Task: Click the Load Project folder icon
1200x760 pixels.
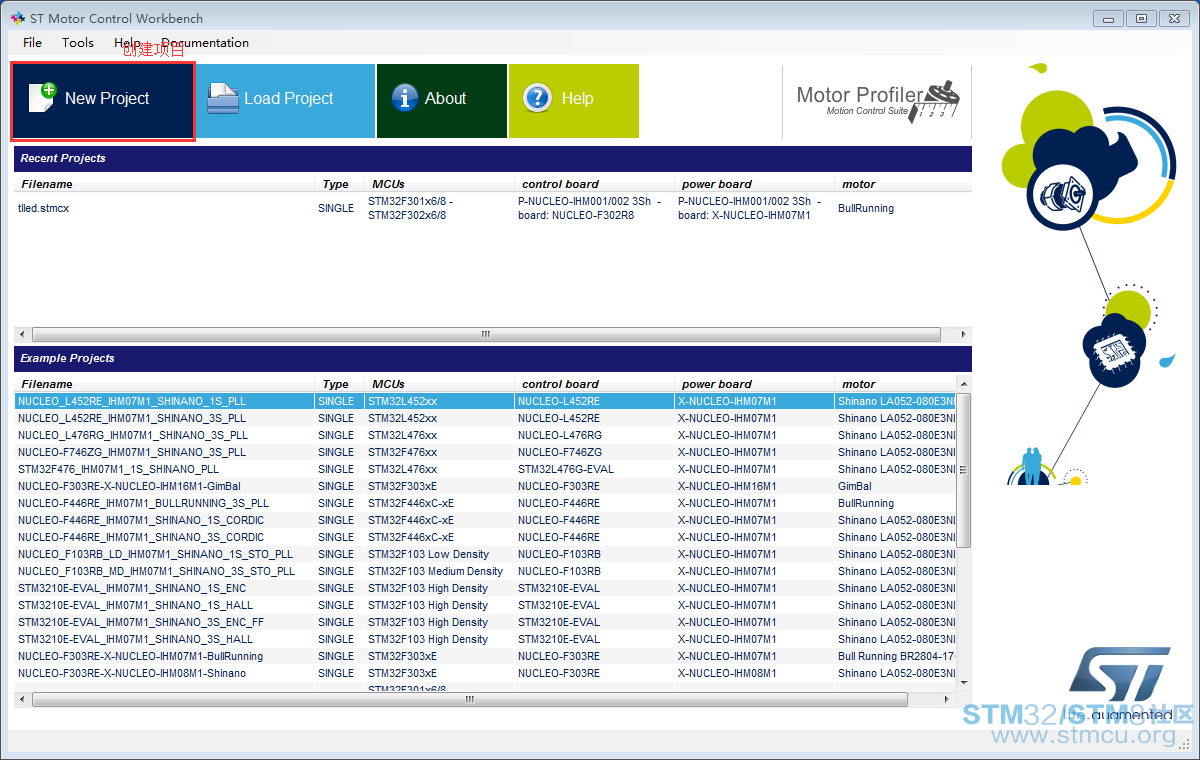Action: coord(222,98)
